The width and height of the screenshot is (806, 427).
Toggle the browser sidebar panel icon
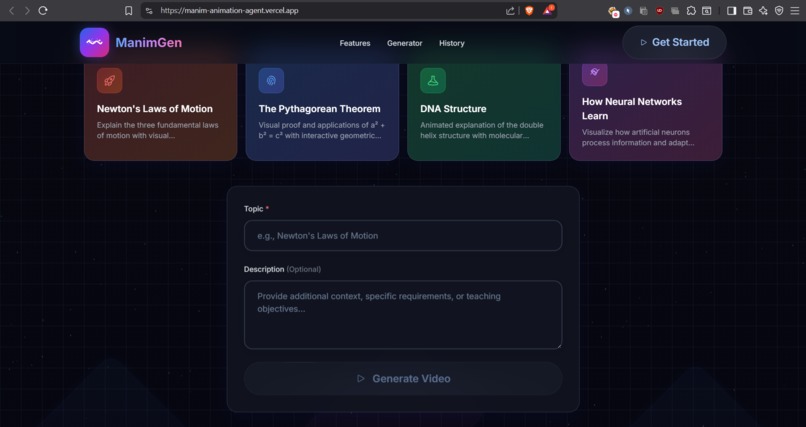coord(731,10)
